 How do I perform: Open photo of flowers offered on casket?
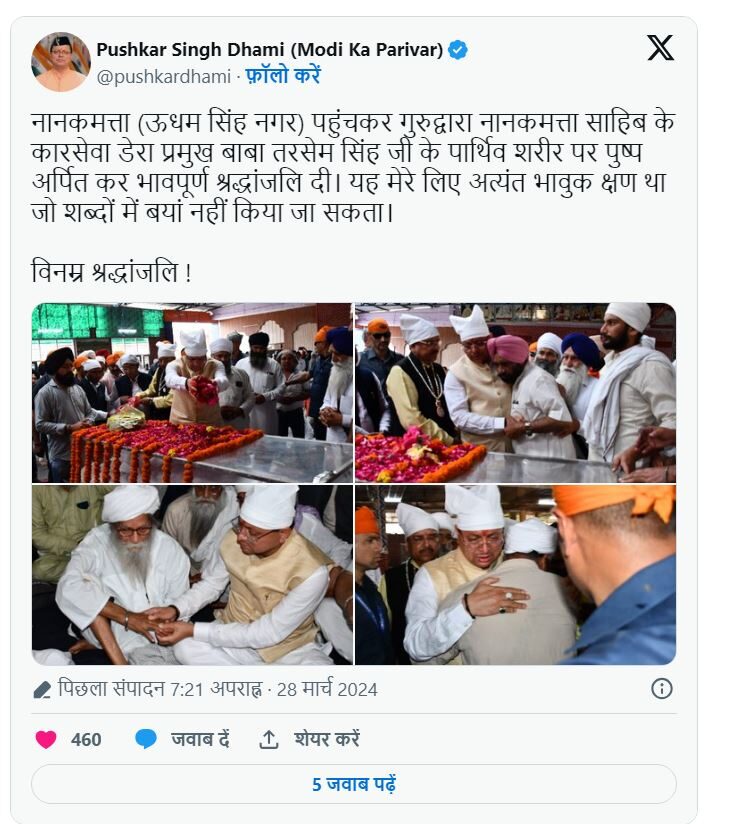(192, 393)
